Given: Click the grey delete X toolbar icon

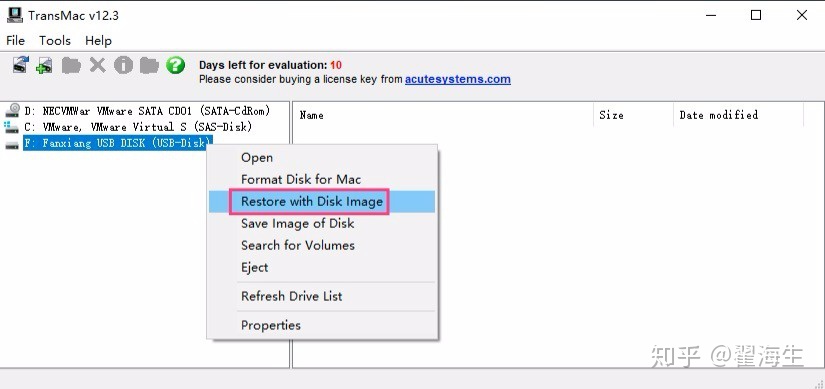Looking at the screenshot, I should 97,65.
